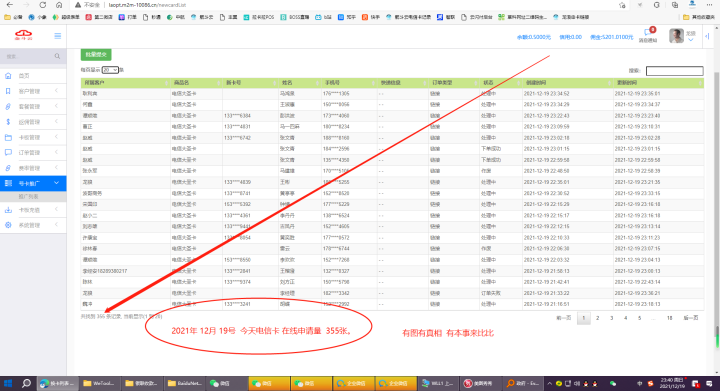
Task: Expand the 系统管理 sidebar chevron
Action: 56,225
